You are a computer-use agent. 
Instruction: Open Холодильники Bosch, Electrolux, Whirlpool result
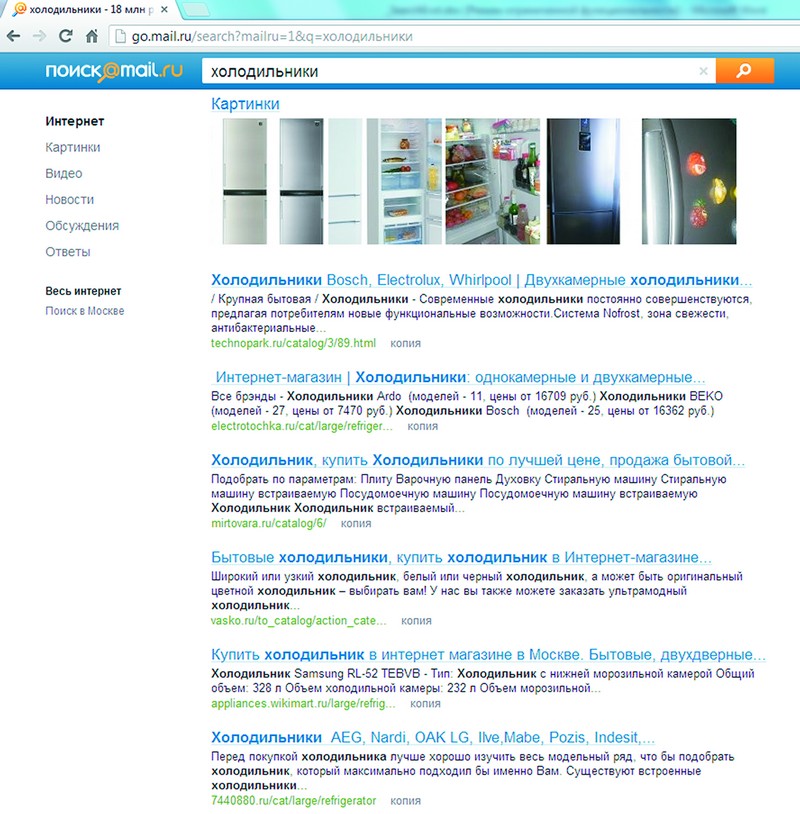pyautogui.click(x=481, y=280)
